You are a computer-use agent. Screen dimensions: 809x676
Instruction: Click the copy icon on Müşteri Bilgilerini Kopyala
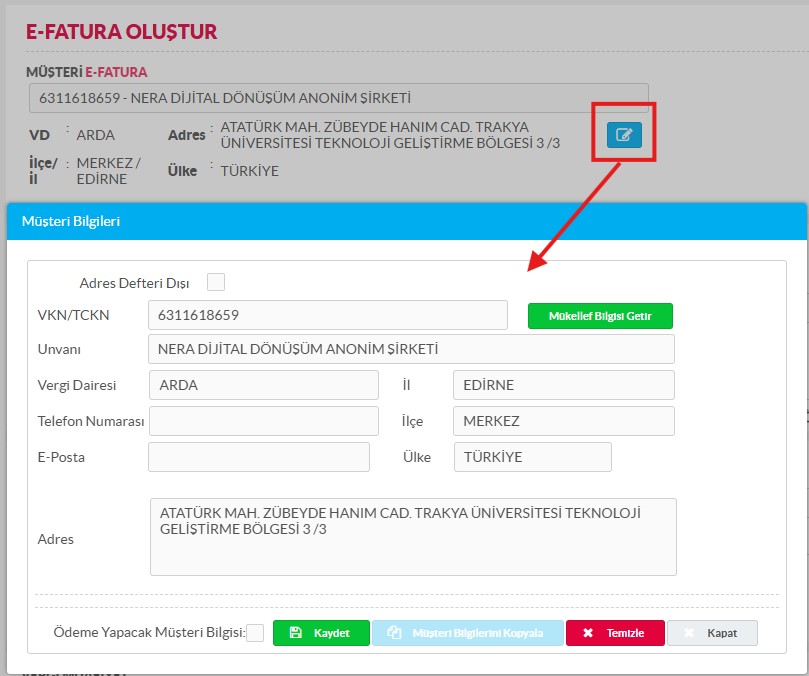coord(394,633)
